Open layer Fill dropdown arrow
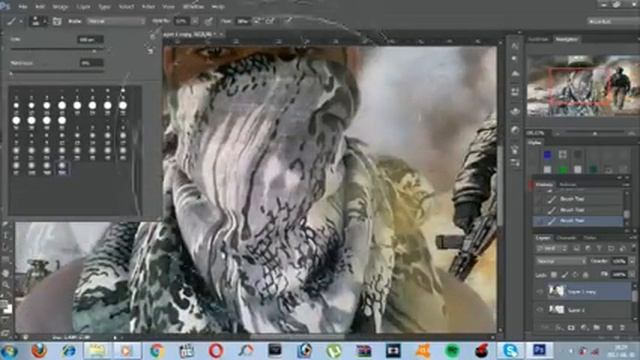This screenshot has height=360, width=640. point(632,275)
